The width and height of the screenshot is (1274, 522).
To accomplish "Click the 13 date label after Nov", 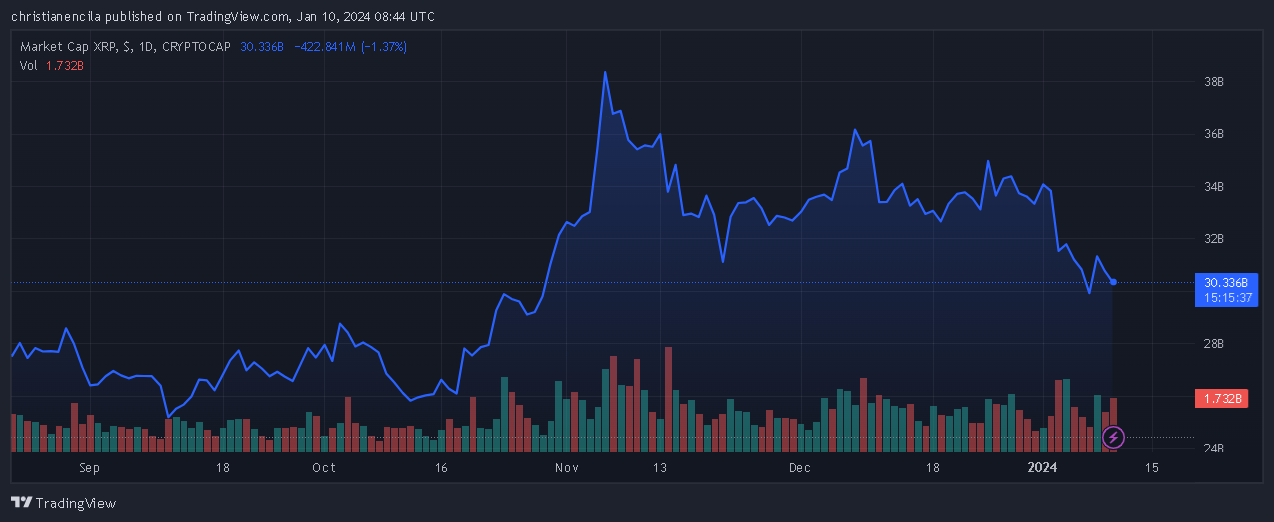I will coord(660,468).
